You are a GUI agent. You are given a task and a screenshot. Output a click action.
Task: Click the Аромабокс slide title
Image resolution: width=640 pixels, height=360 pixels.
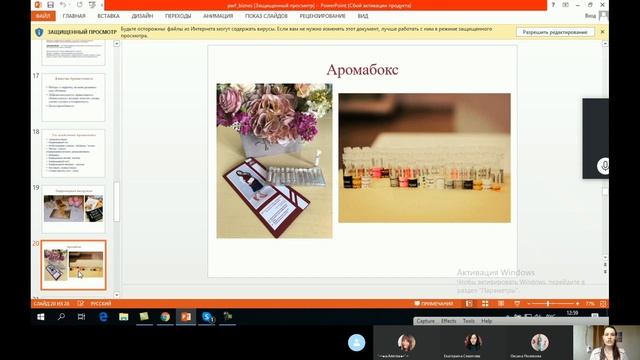[x=362, y=70]
